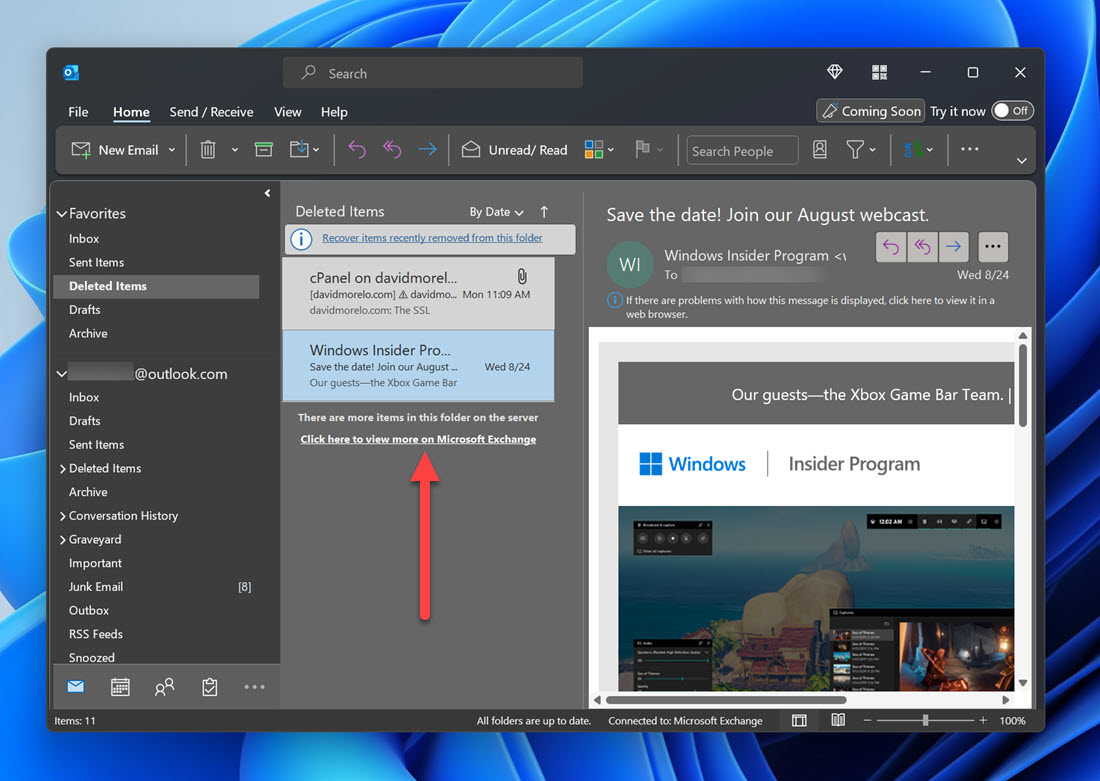Open Delete options dropdown arrow
1100x781 pixels.
(x=234, y=149)
